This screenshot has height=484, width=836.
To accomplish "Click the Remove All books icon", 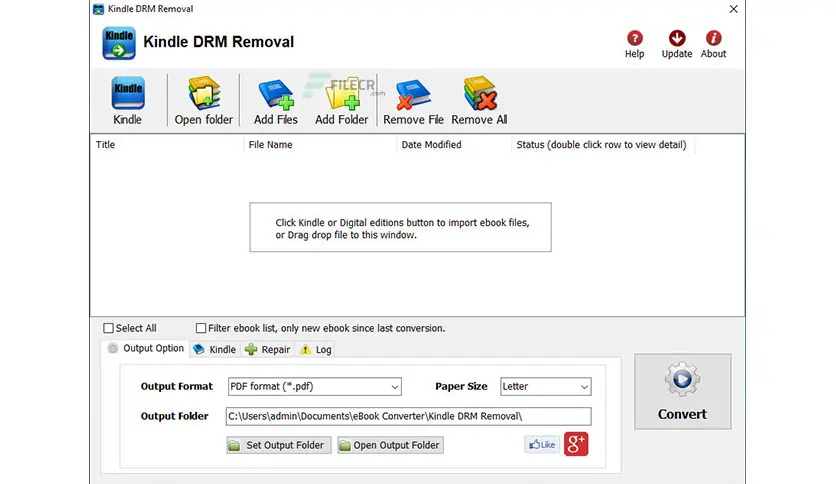I will click(x=479, y=93).
